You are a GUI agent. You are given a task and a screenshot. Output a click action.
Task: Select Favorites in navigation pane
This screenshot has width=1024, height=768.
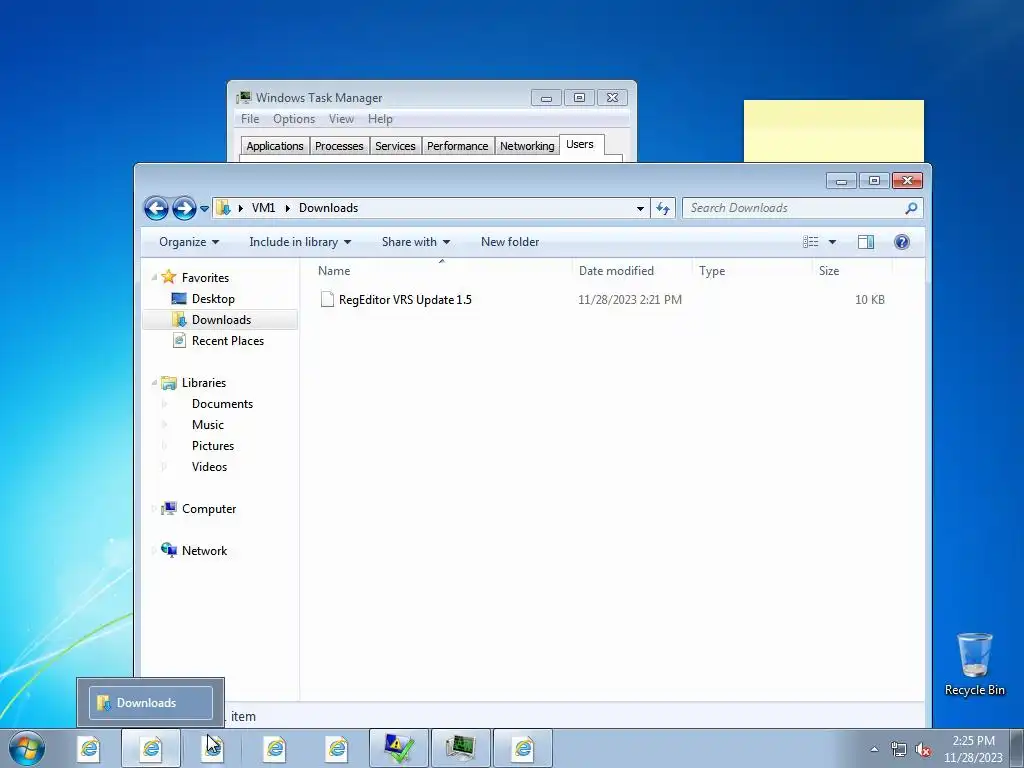click(x=205, y=278)
